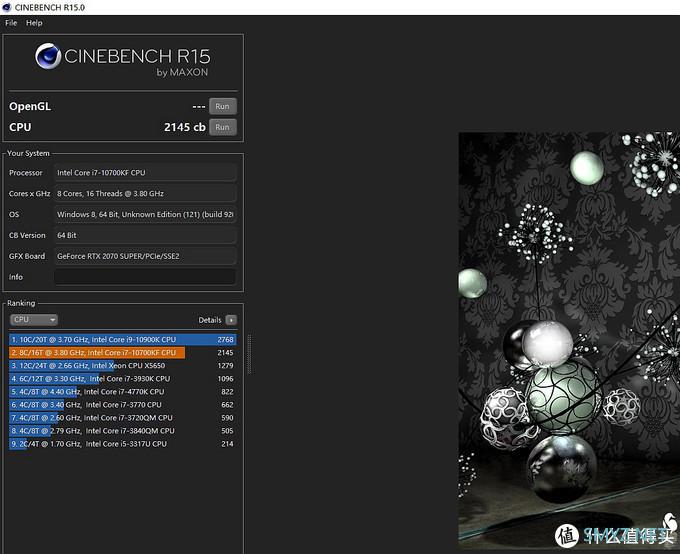Click the ranking score 1279
Screen dimensions: 680x554
coord(226,366)
